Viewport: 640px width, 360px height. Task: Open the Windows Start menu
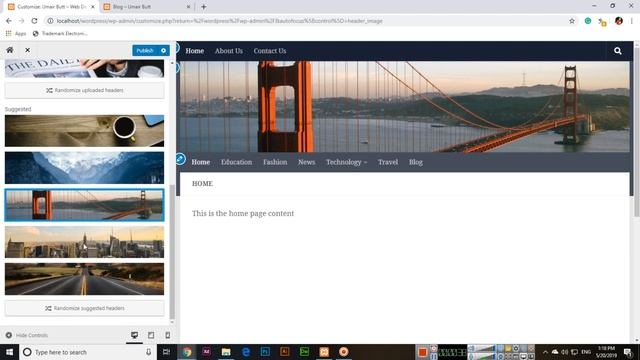coord(9,352)
